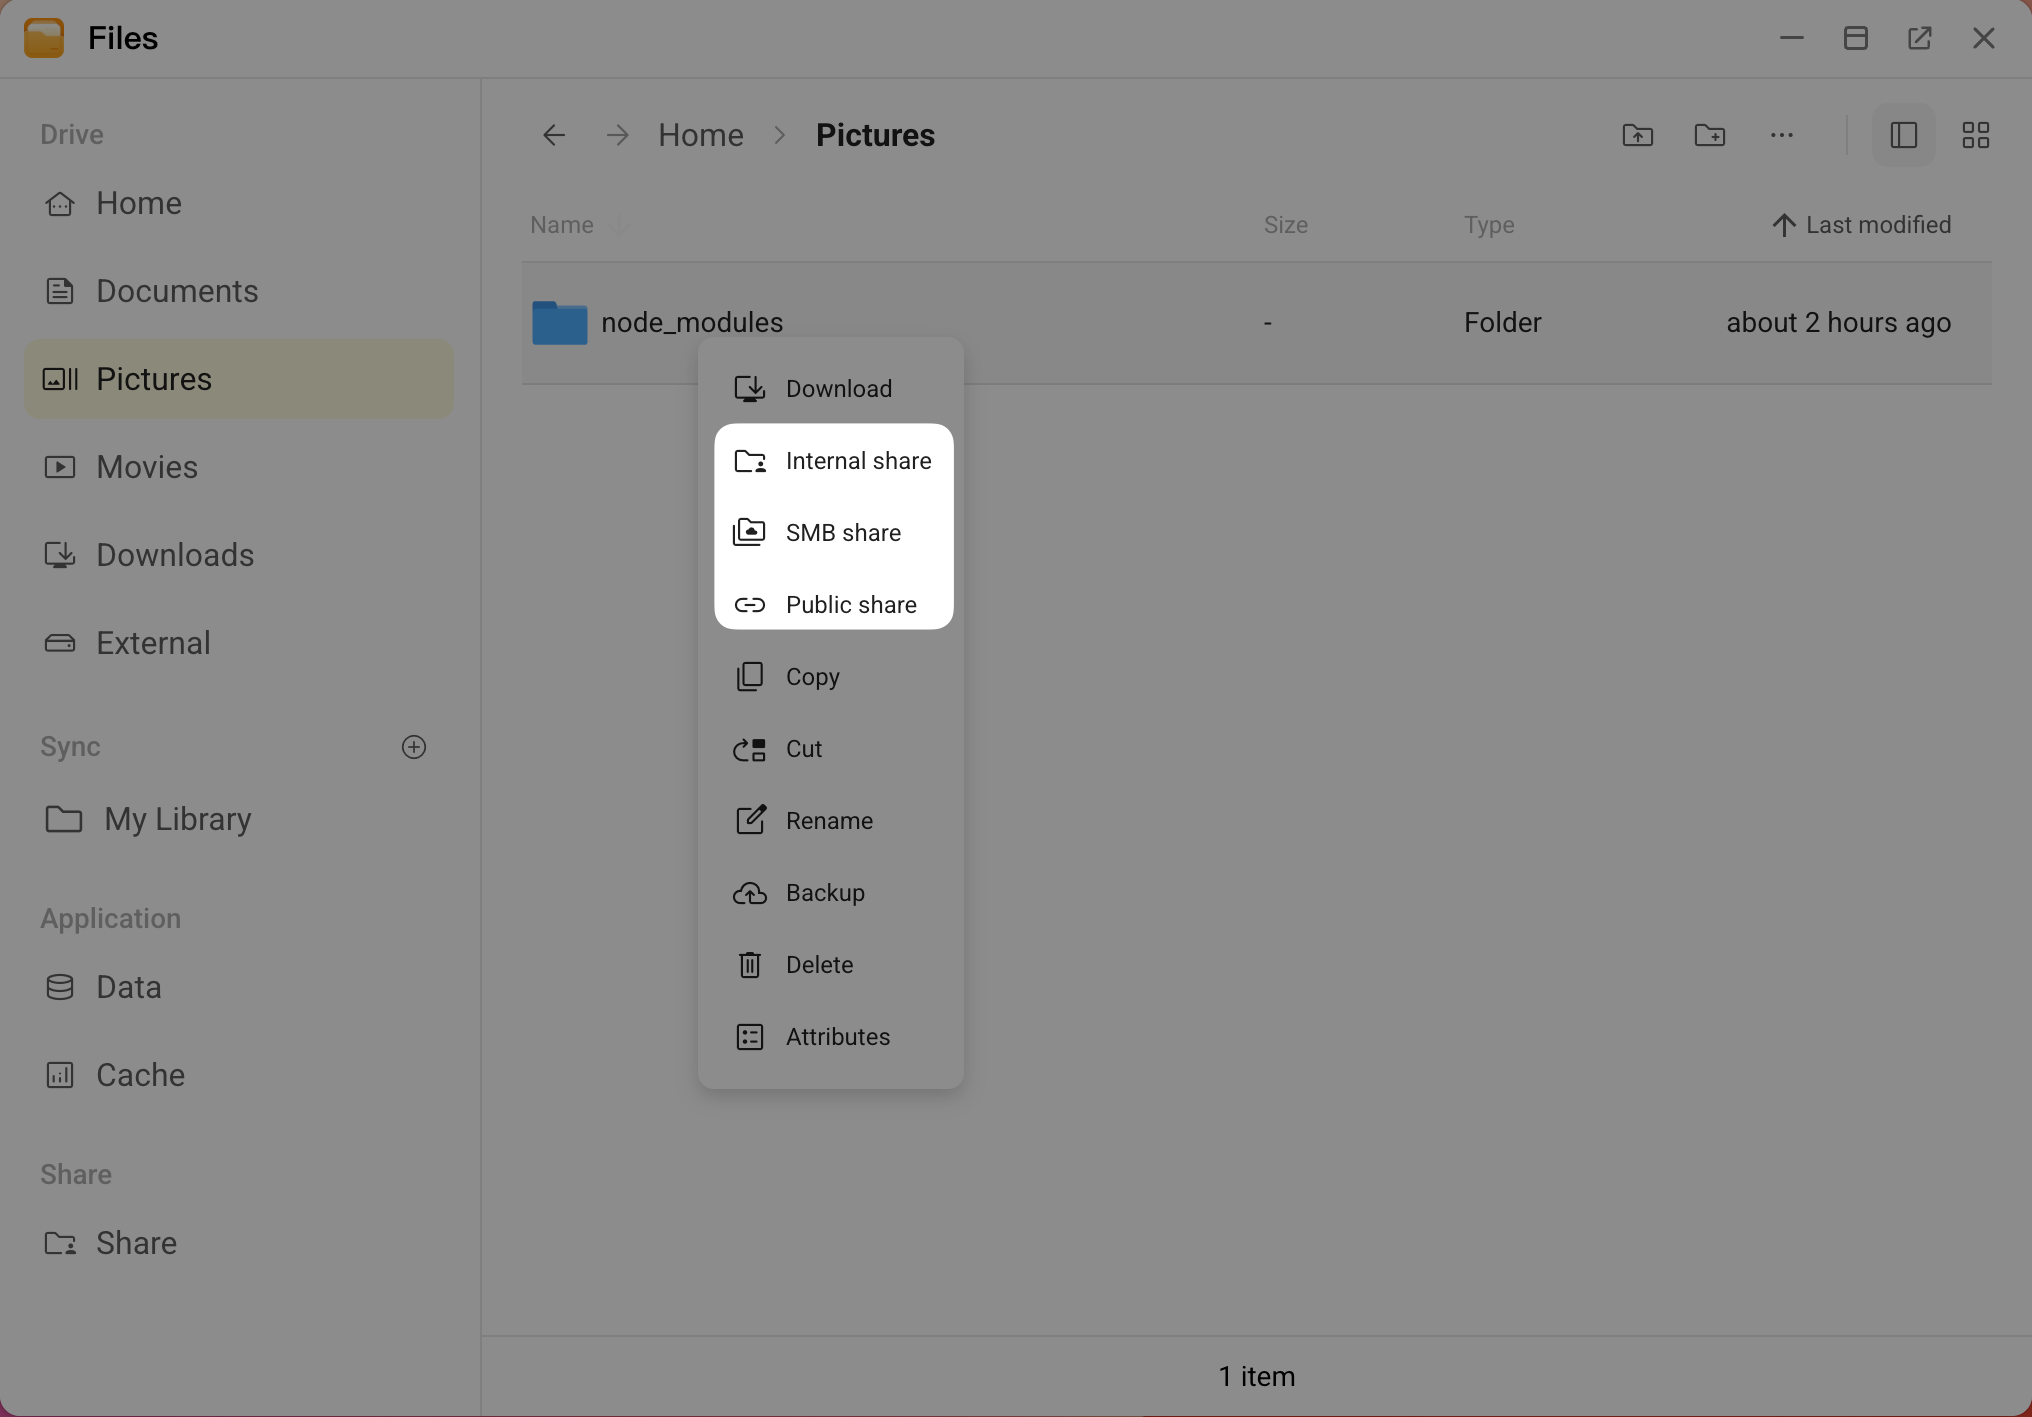Expand the breadcrumb with the forward arrow
The height and width of the screenshot is (1417, 2032).
coord(617,134)
